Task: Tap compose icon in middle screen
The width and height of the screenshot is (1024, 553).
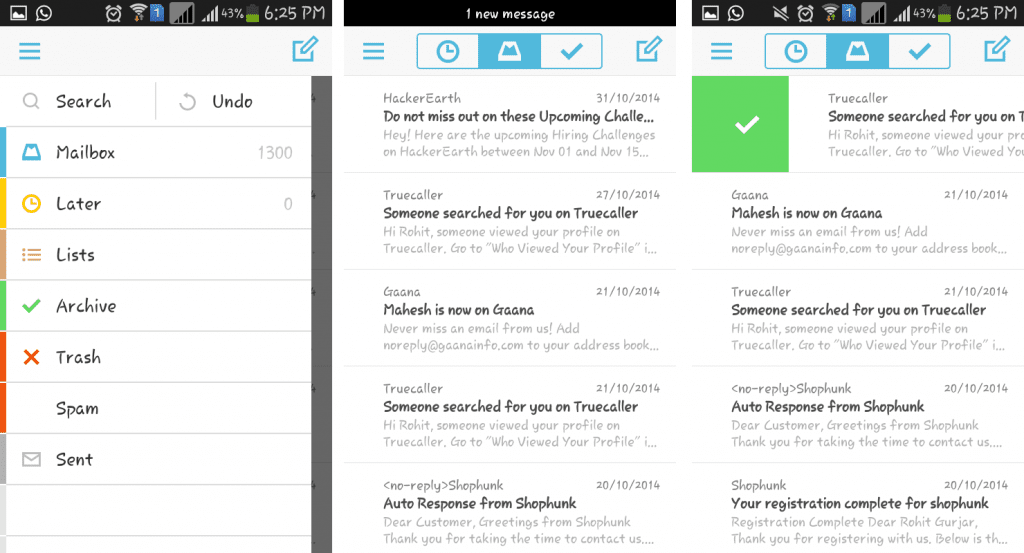Action: pos(649,49)
